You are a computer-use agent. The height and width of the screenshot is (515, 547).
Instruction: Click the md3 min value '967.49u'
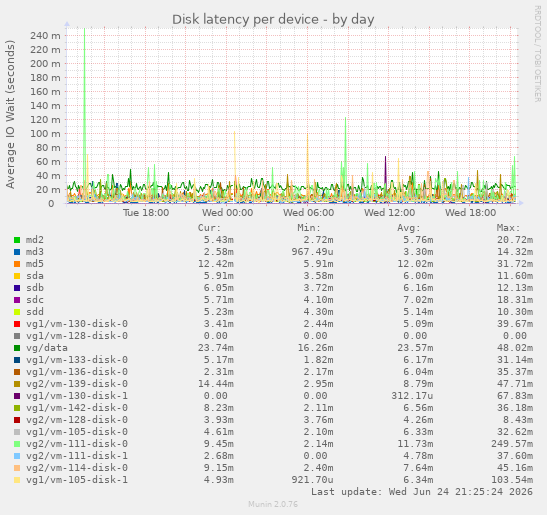coord(312,252)
